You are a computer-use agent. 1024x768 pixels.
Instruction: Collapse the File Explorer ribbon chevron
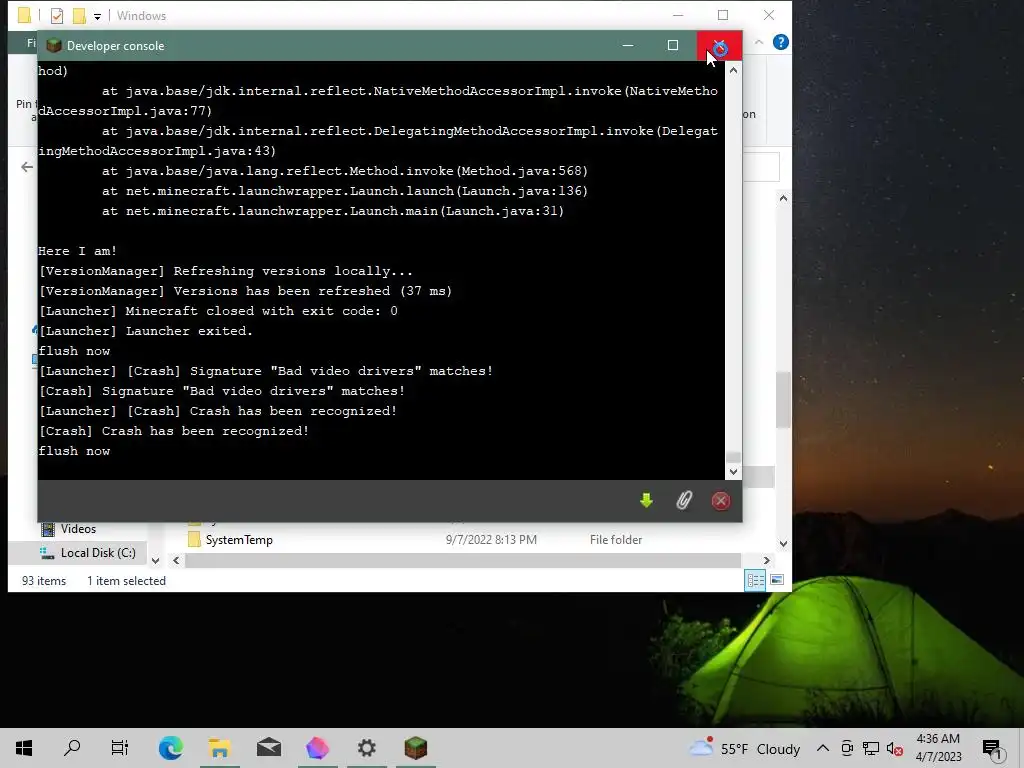759,42
